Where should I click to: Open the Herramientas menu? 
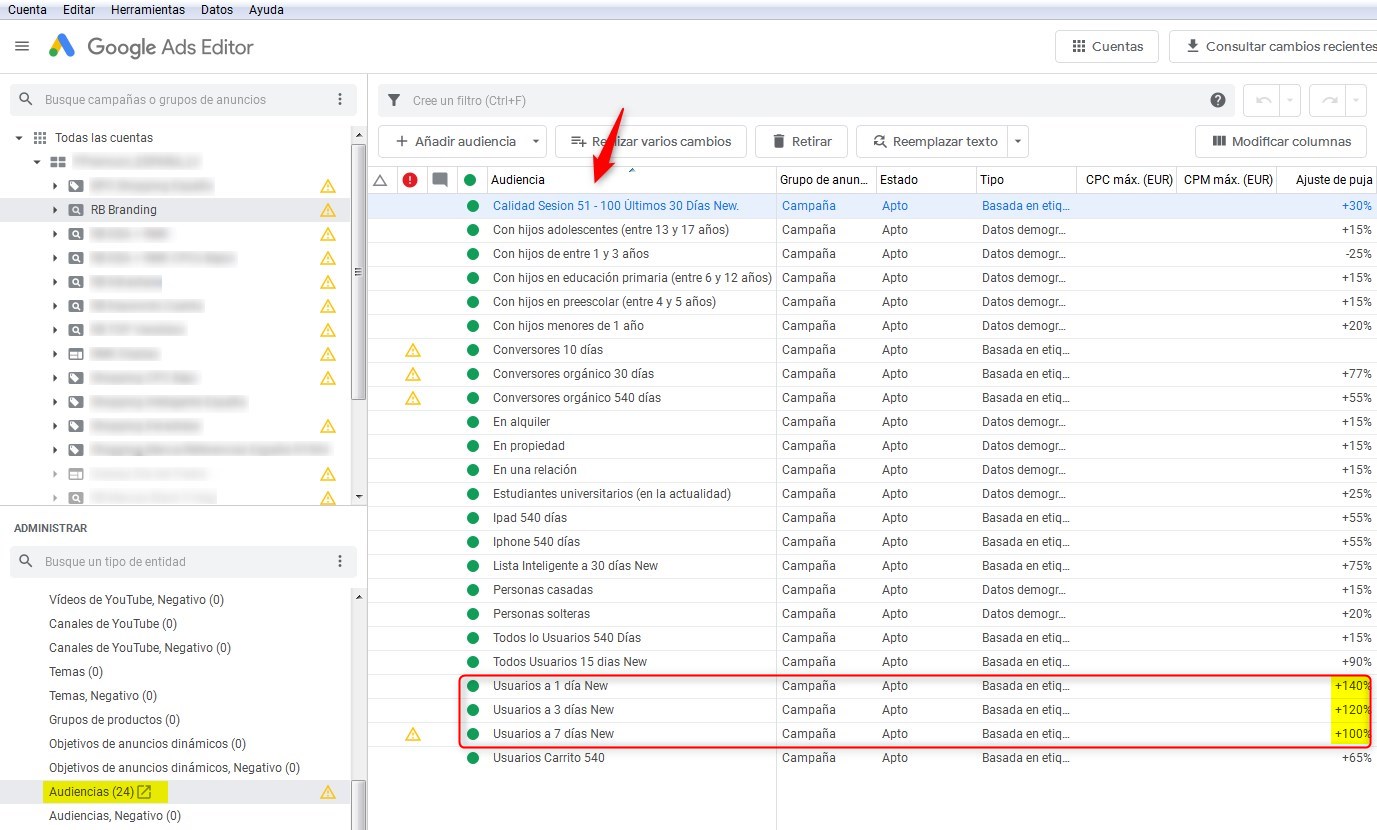pyautogui.click(x=148, y=10)
